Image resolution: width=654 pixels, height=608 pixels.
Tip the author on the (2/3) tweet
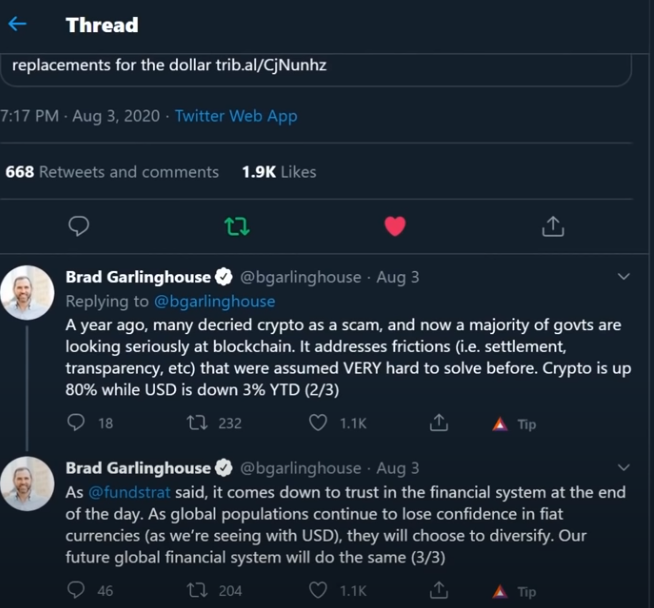coord(515,424)
